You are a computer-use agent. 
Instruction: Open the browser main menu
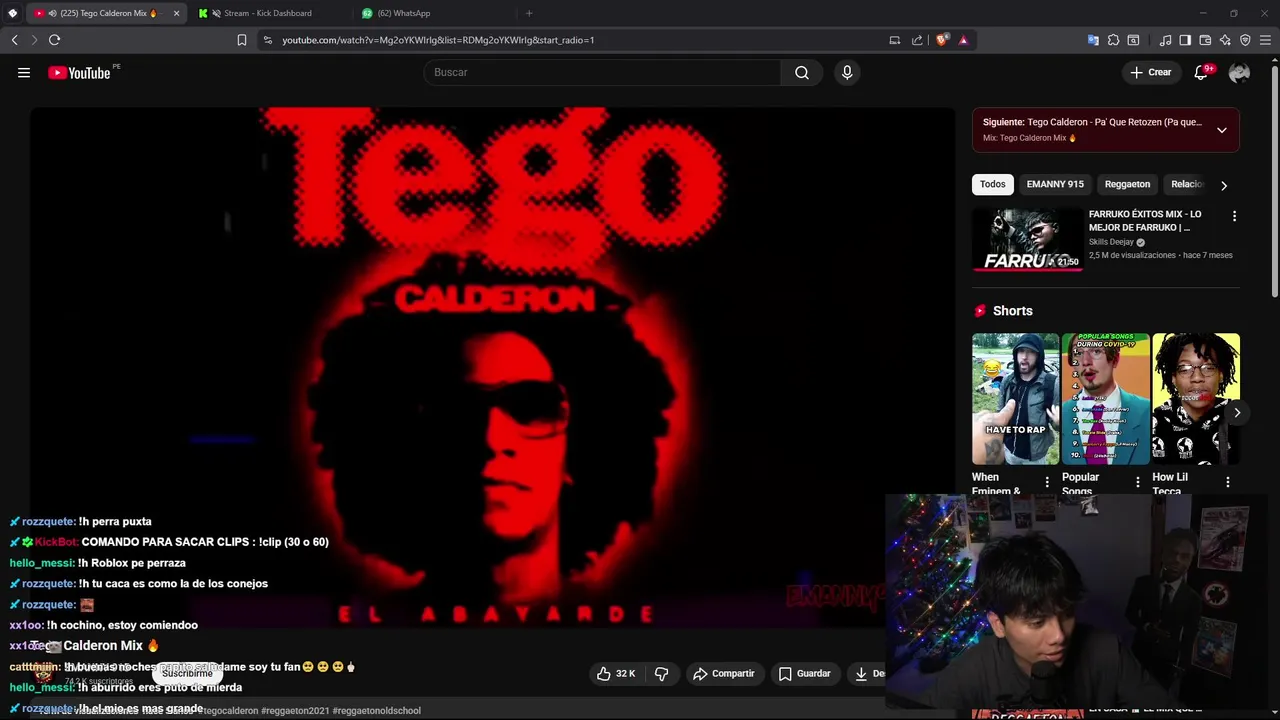point(1266,40)
